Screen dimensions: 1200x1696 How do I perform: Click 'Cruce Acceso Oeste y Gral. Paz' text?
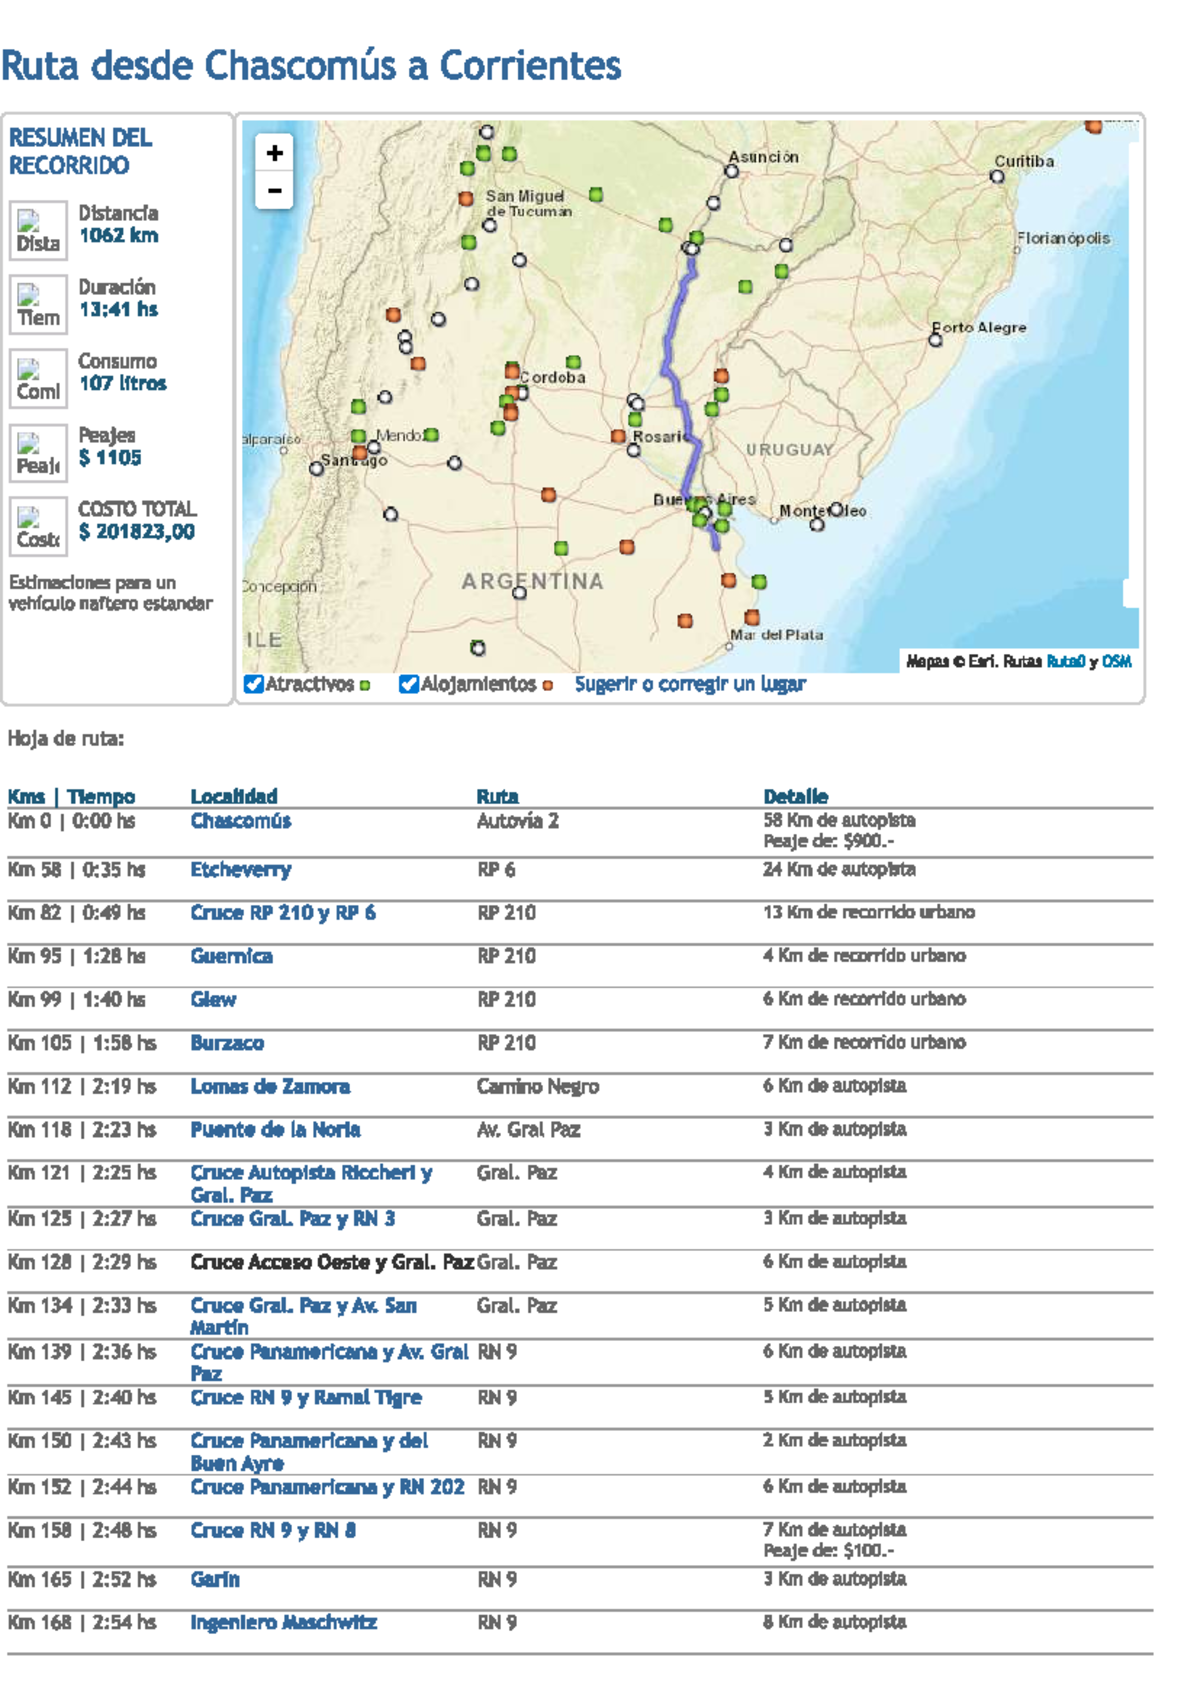click(332, 1262)
